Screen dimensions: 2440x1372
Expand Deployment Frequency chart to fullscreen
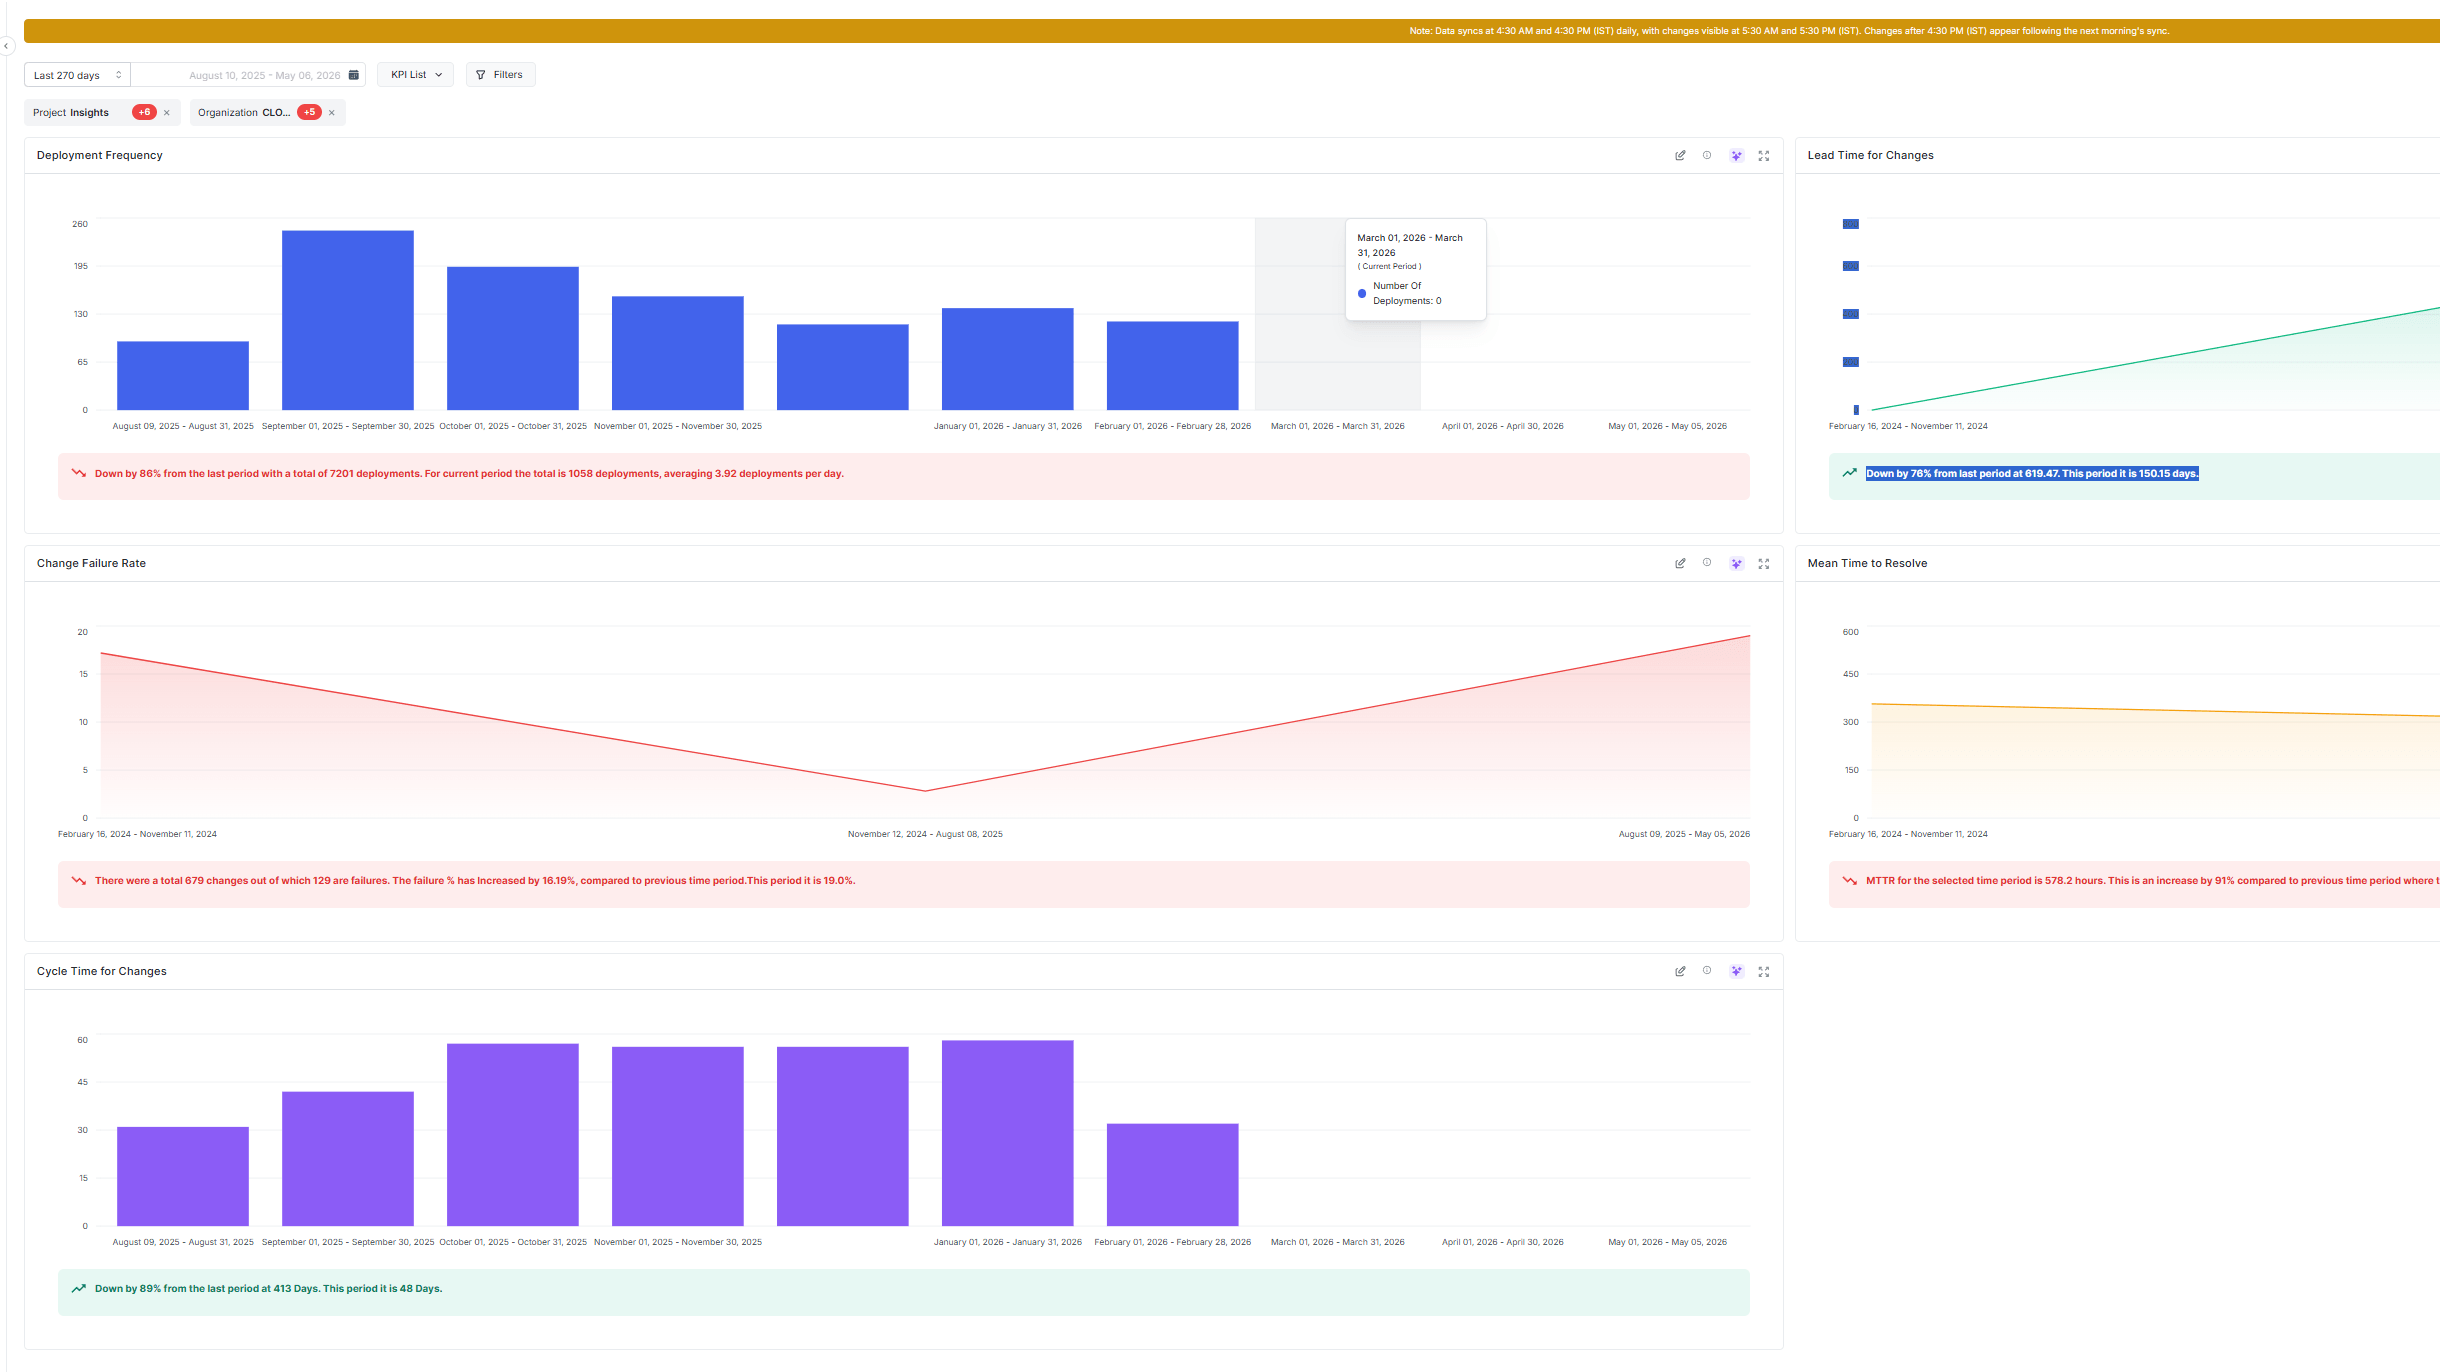[x=1764, y=156]
